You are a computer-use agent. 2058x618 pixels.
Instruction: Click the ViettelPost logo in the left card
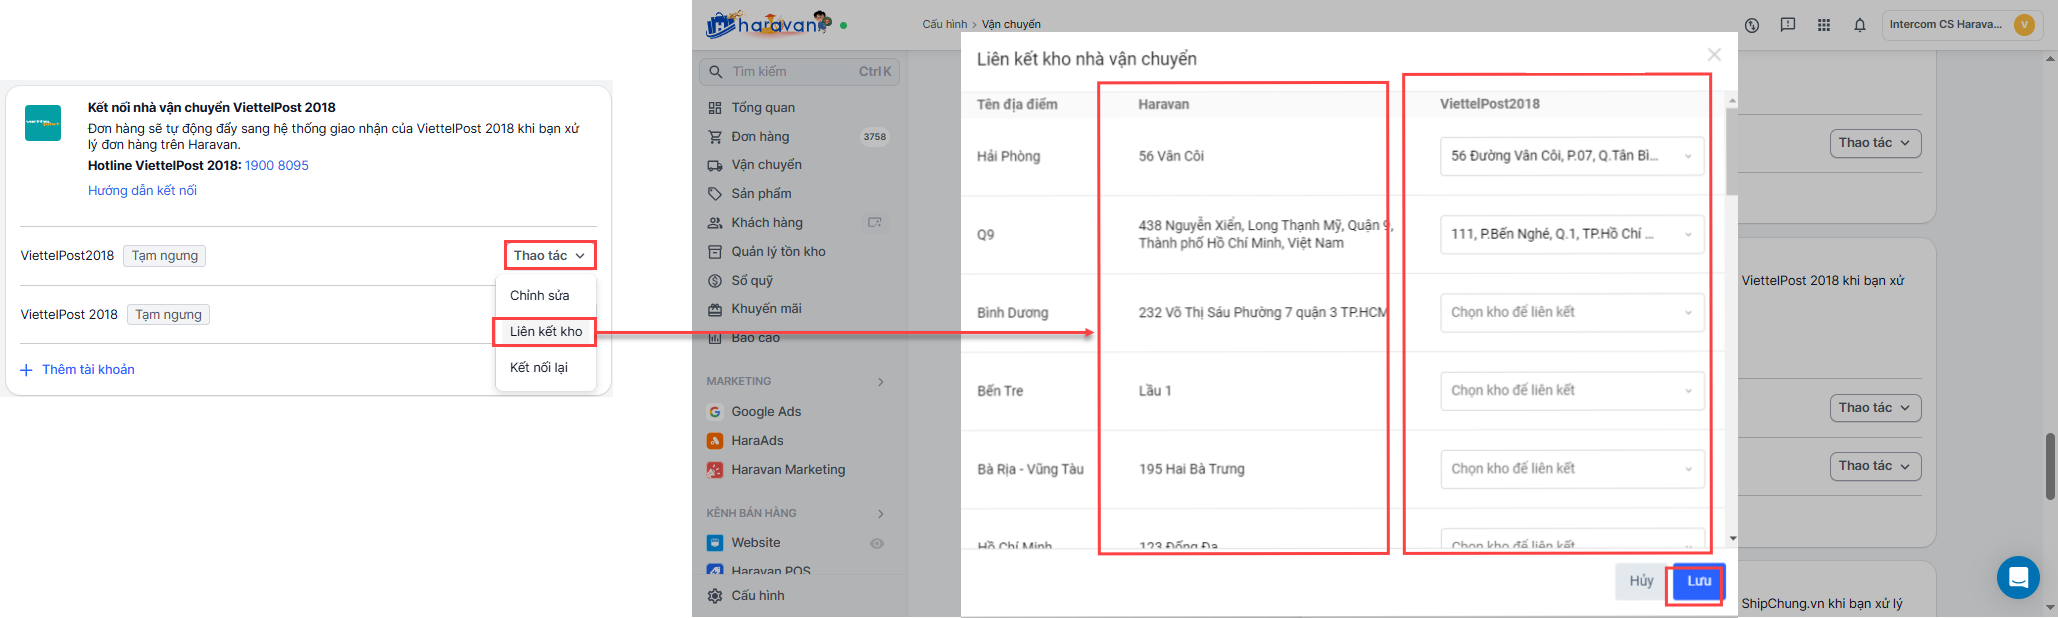tap(43, 123)
